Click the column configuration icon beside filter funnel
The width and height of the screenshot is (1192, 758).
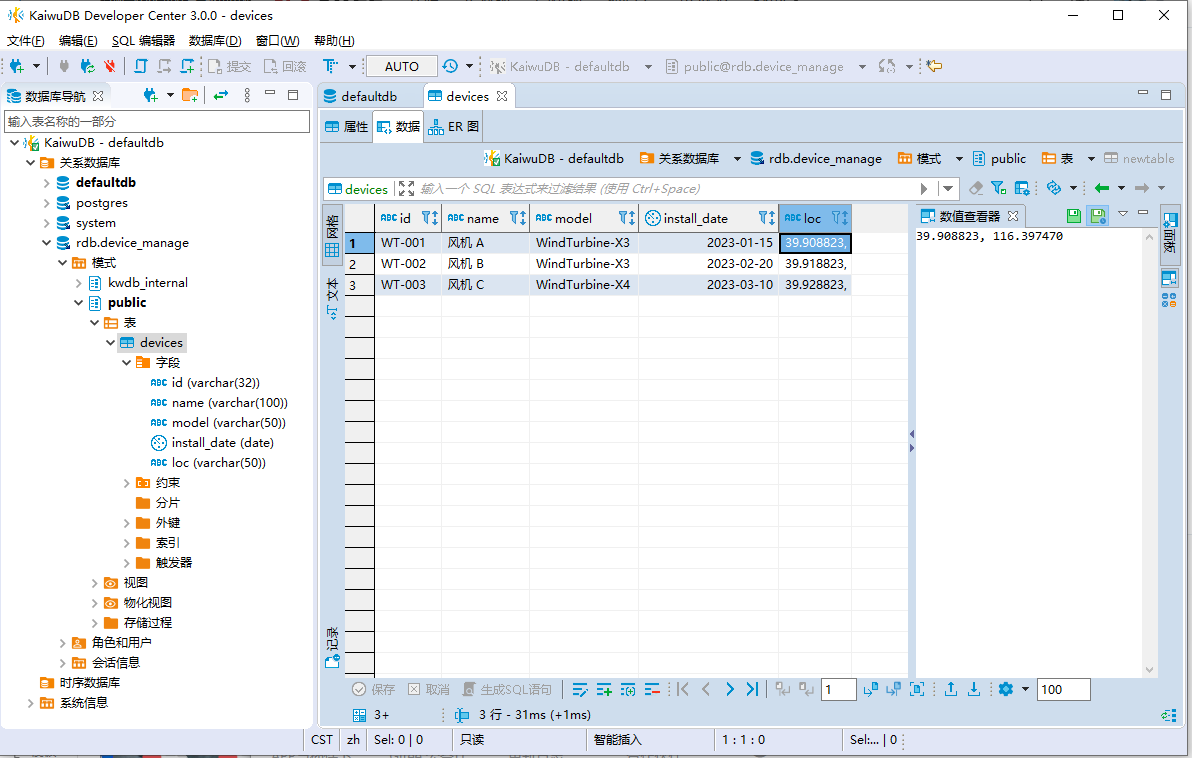[x=1022, y=188]
